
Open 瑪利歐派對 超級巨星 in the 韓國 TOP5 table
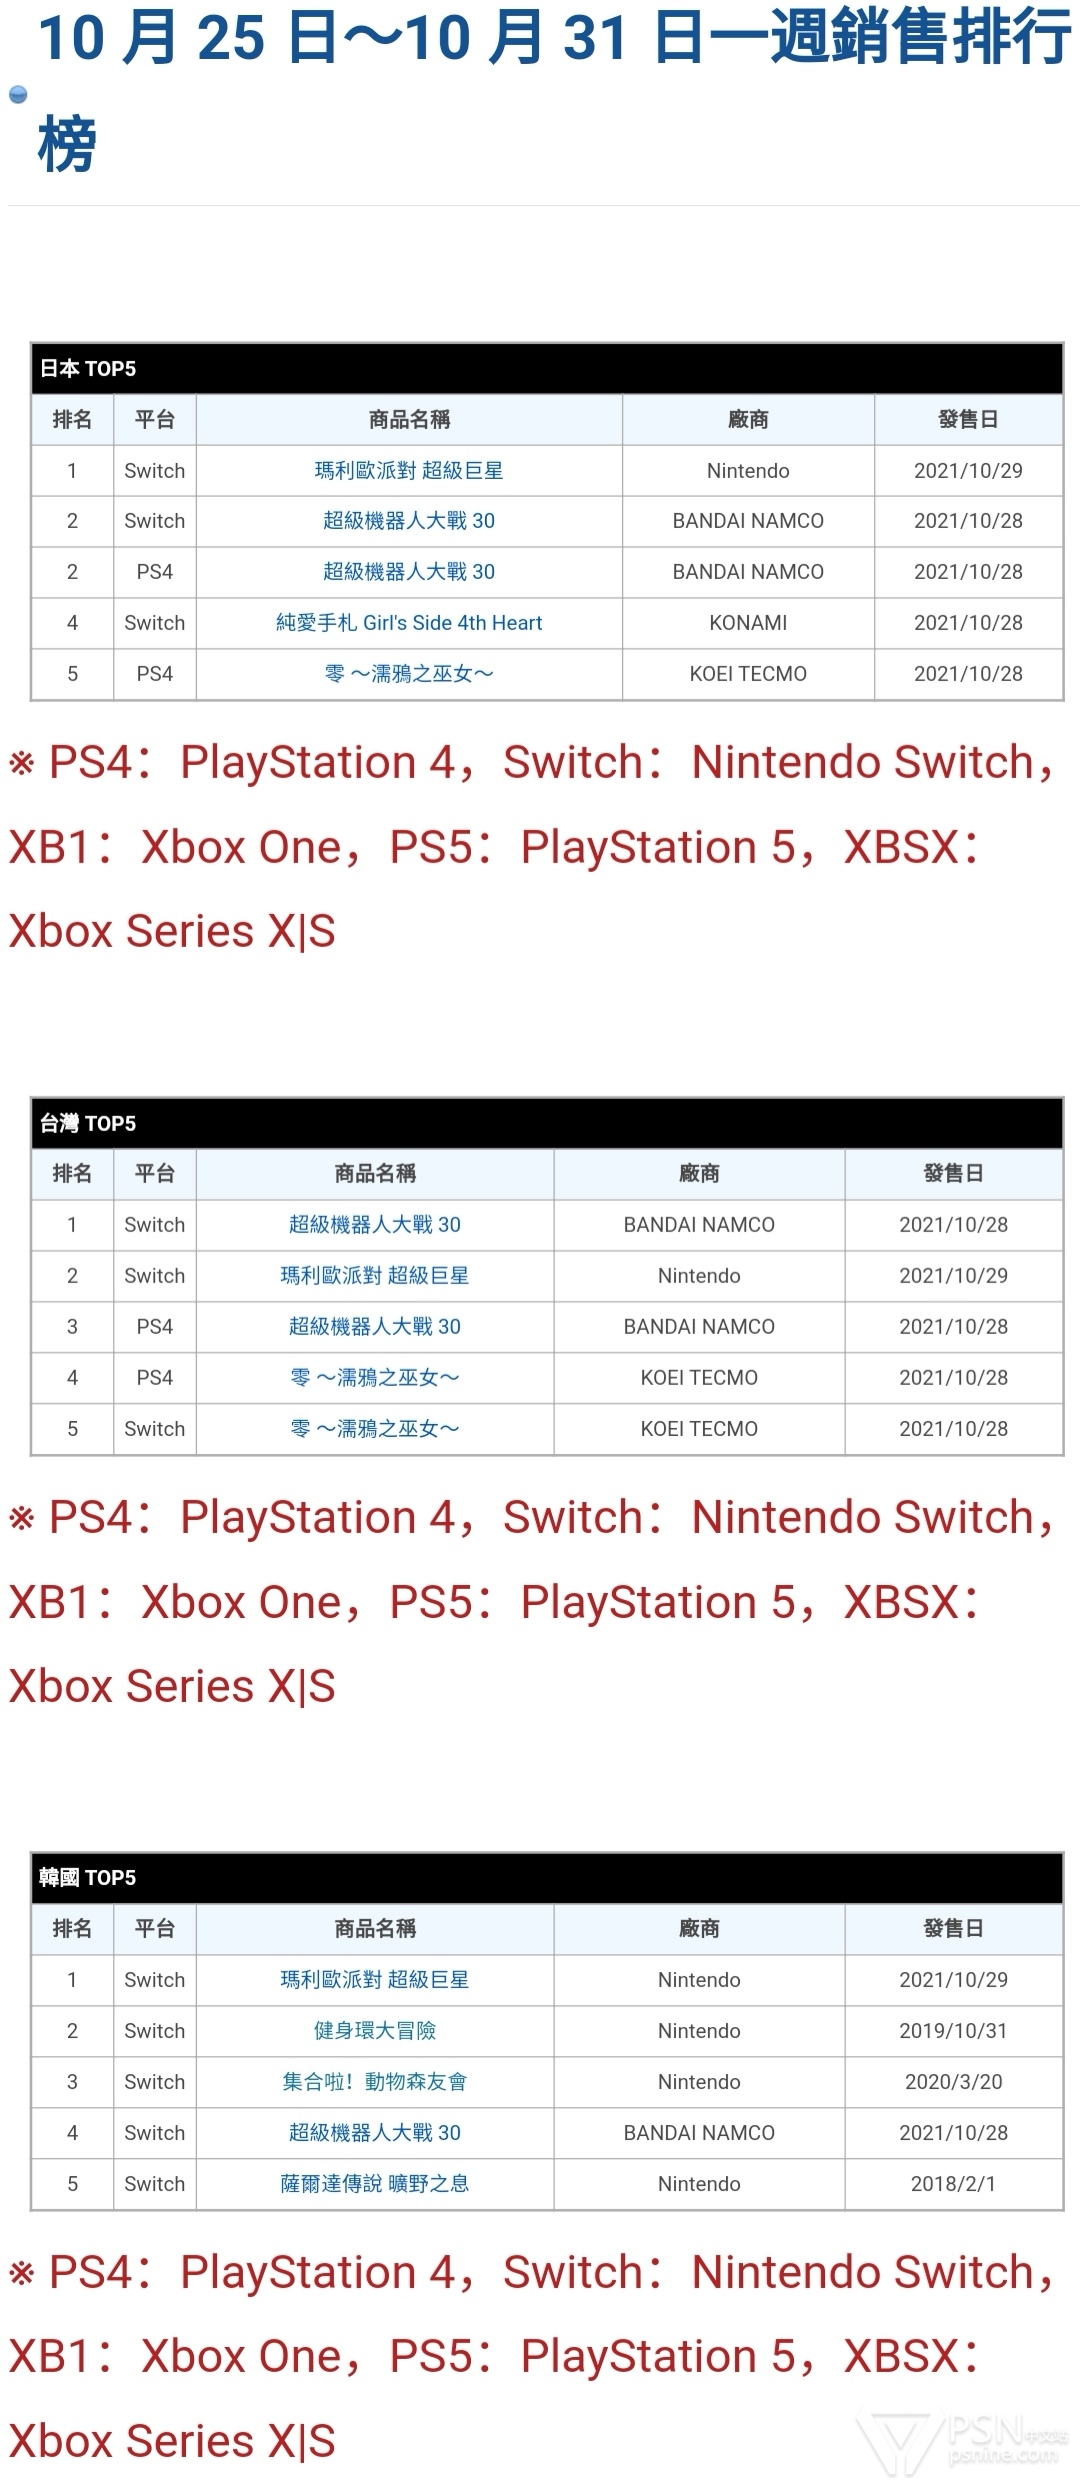pyautogui.click(x=375, y=1980)
